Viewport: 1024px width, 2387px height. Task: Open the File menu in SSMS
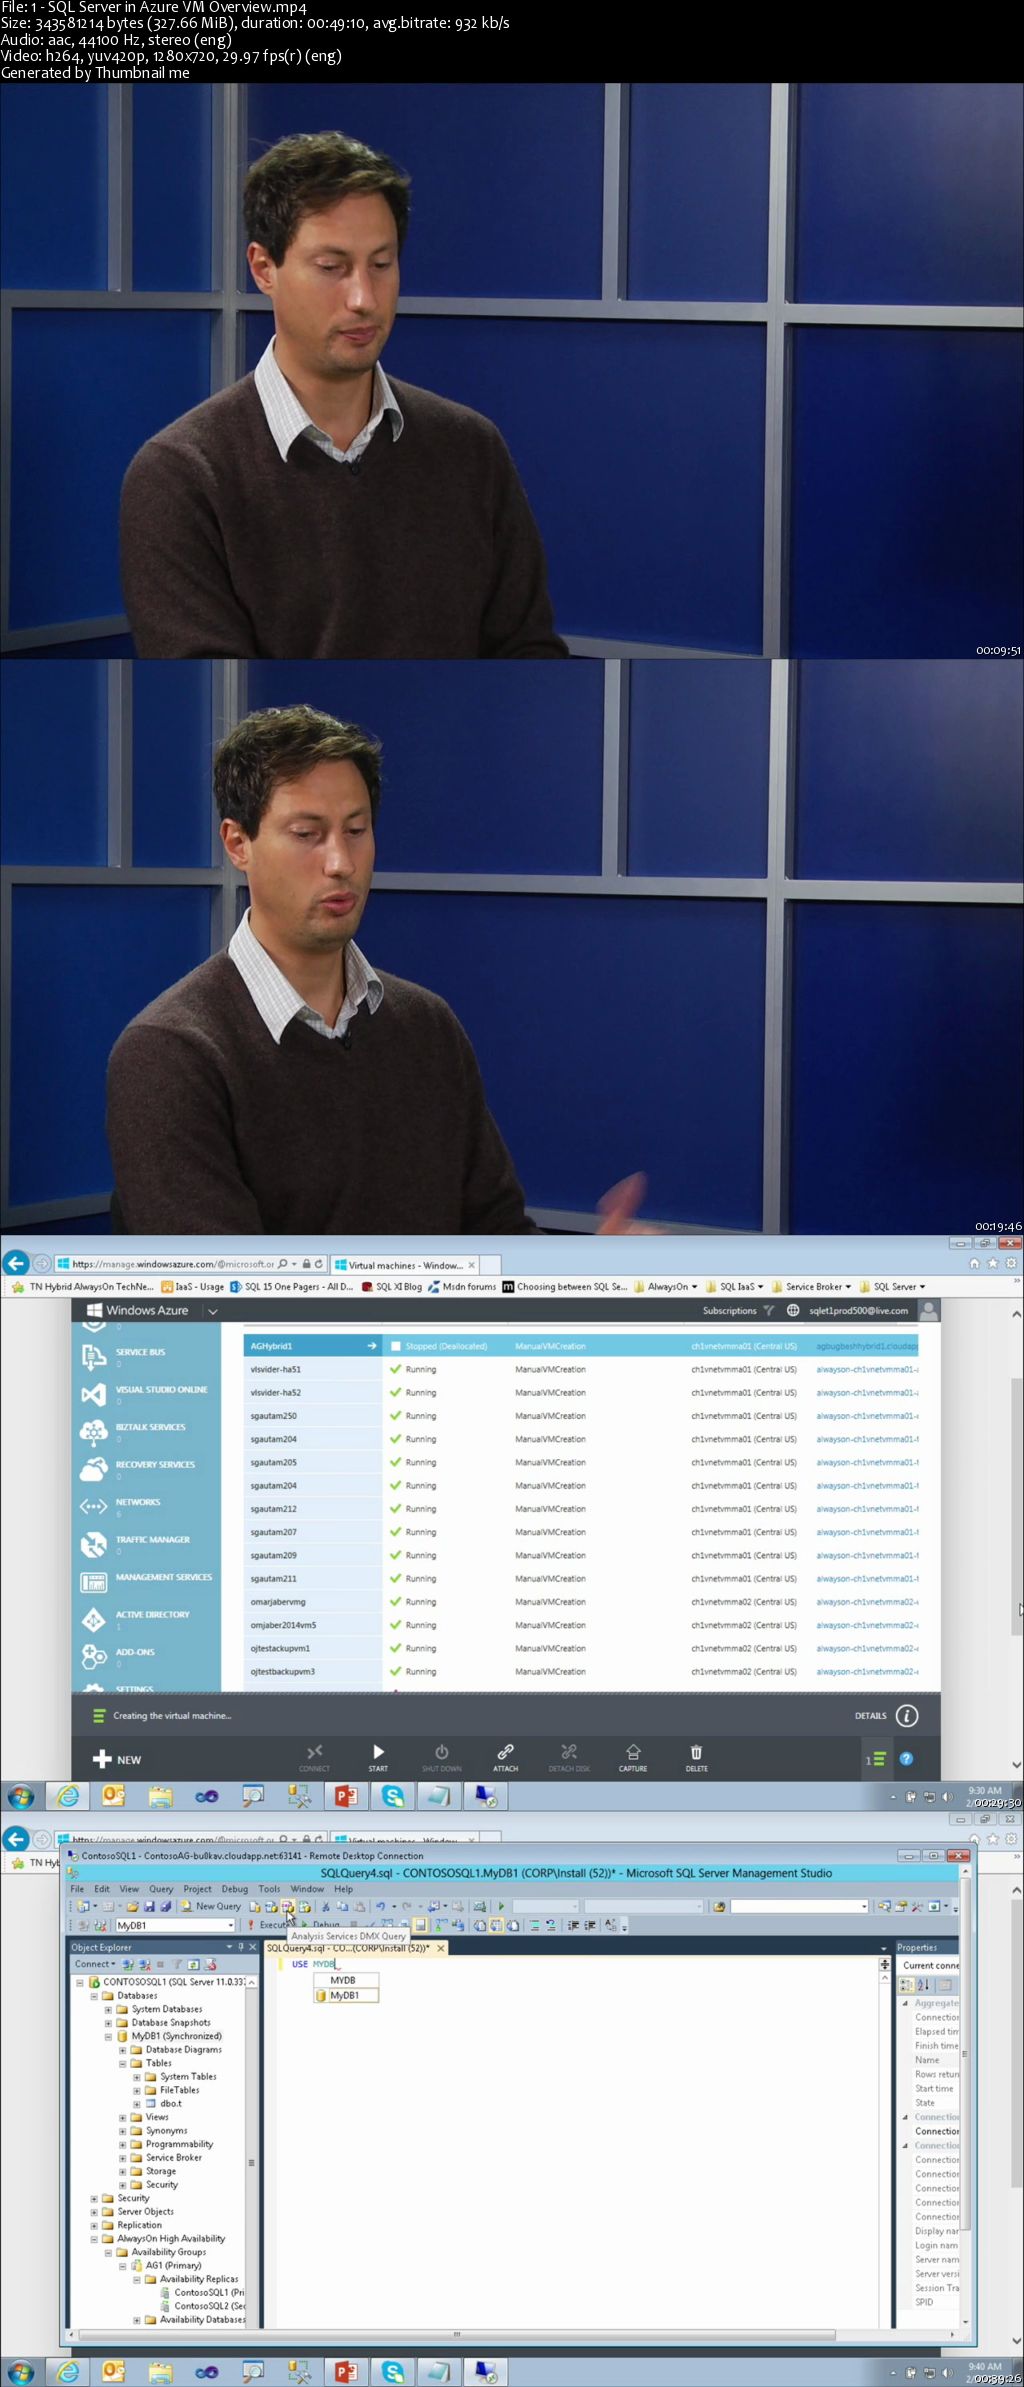click(77, 1889)
